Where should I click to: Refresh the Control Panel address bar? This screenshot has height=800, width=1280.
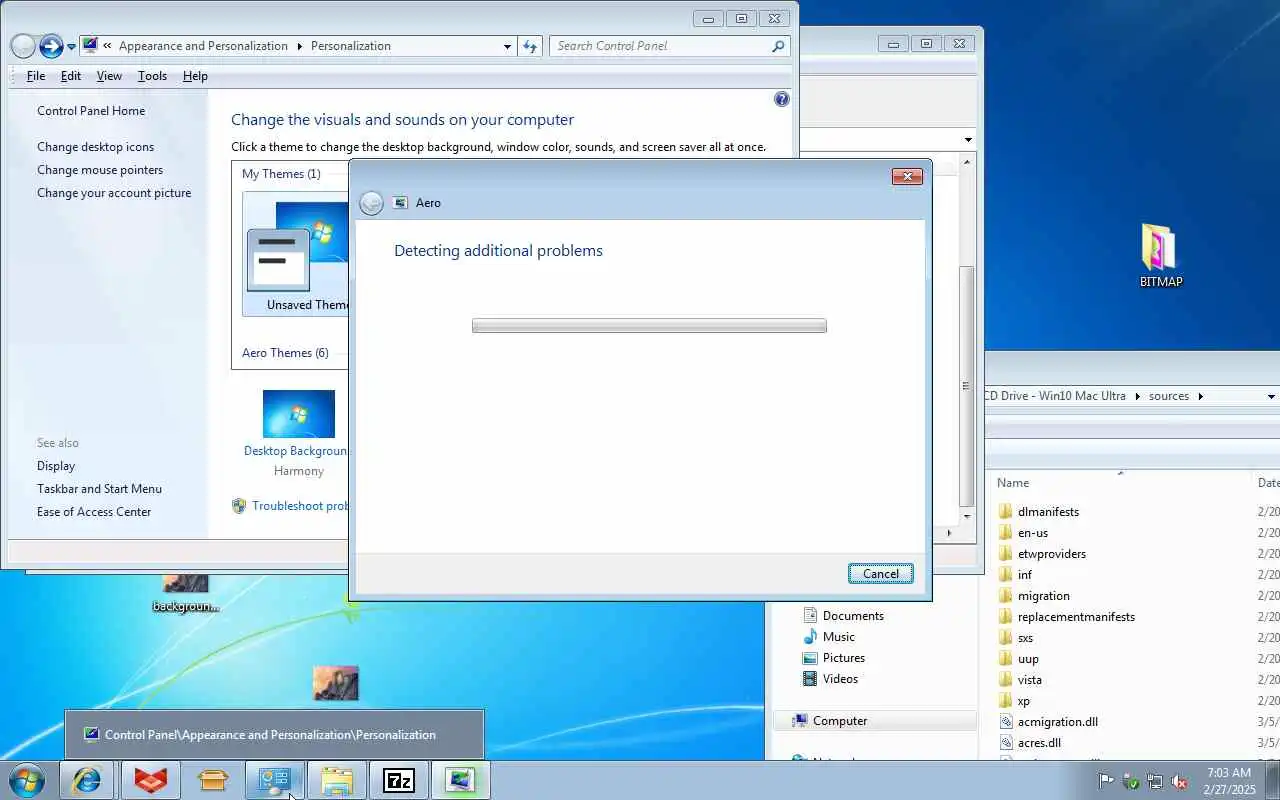click(530, 46)
